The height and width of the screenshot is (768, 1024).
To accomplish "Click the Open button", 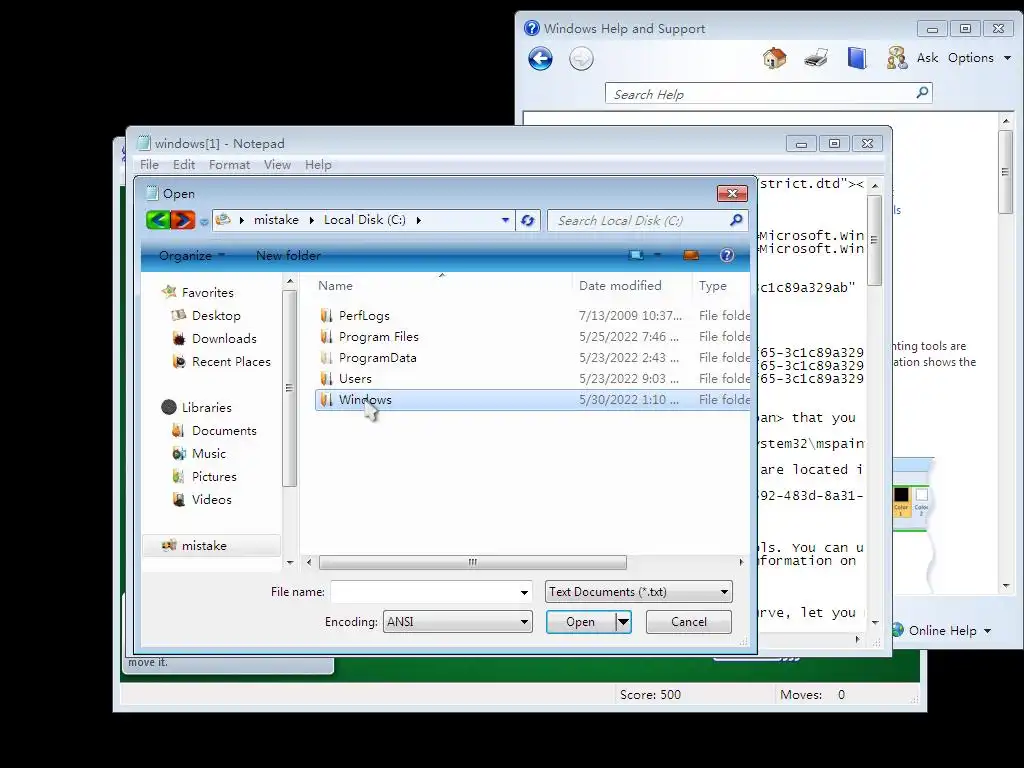I will click(581, 622).
